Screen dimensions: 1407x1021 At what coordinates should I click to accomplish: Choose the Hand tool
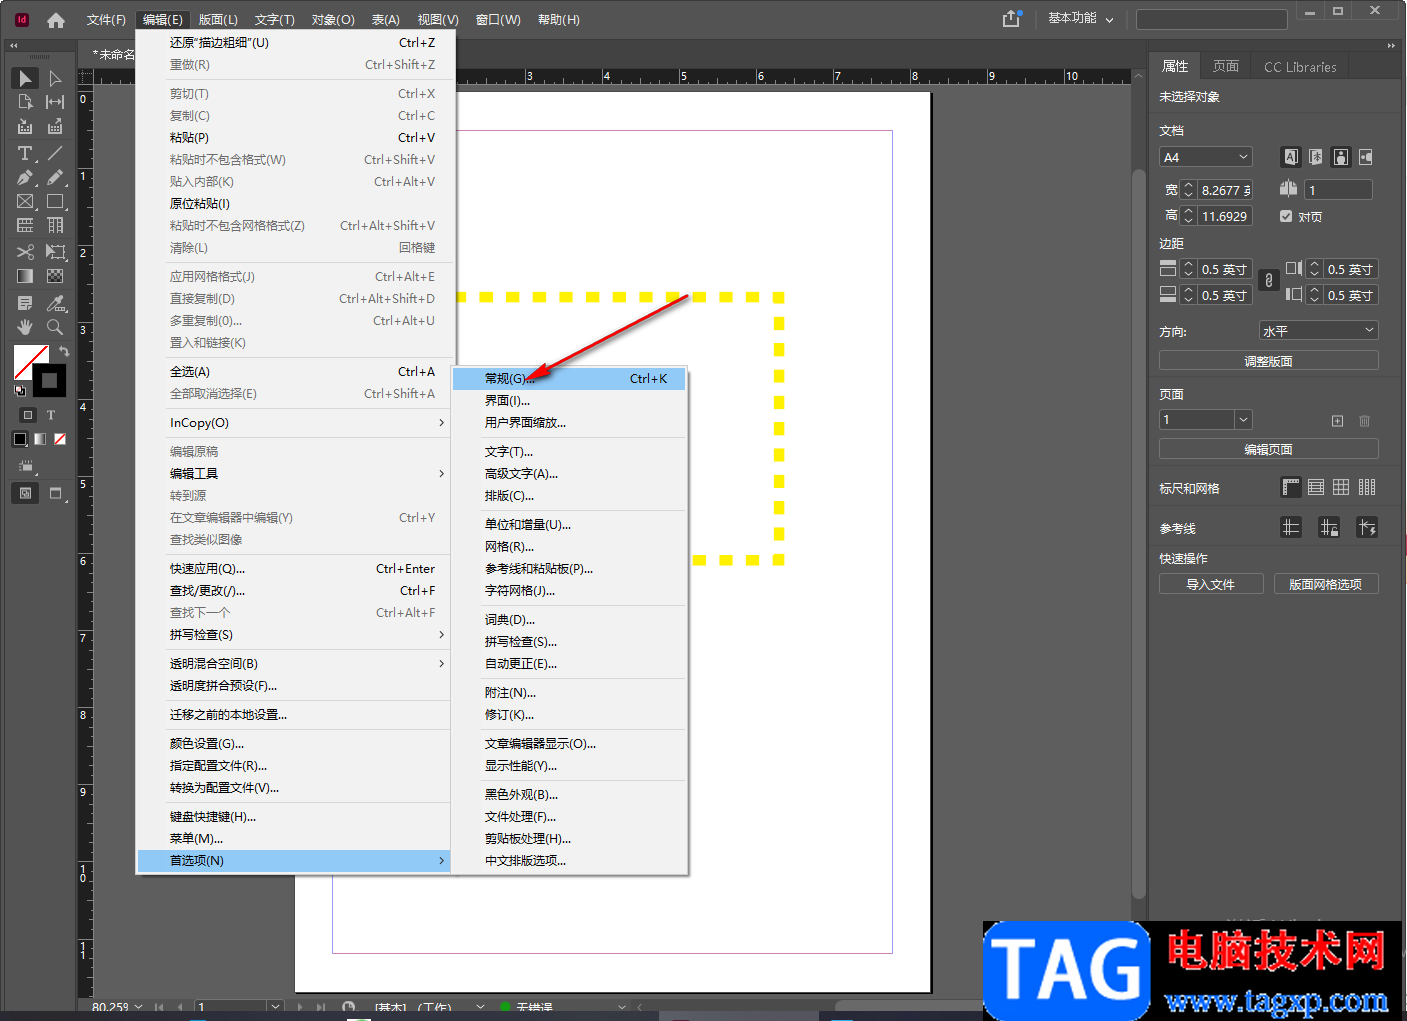[x=25, y=327]
